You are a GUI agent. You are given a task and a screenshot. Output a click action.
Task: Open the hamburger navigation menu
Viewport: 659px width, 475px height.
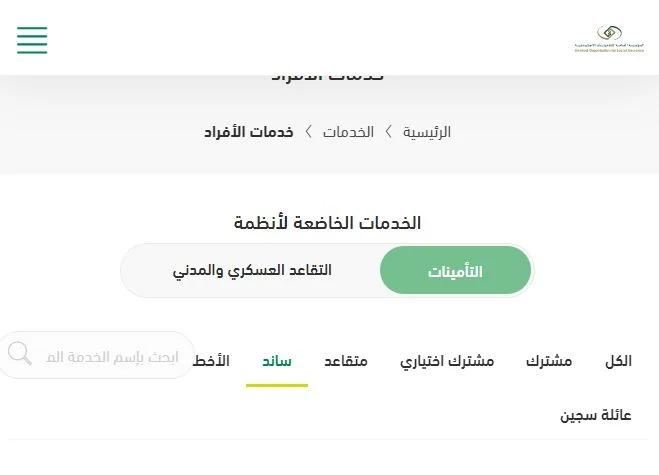32,40
